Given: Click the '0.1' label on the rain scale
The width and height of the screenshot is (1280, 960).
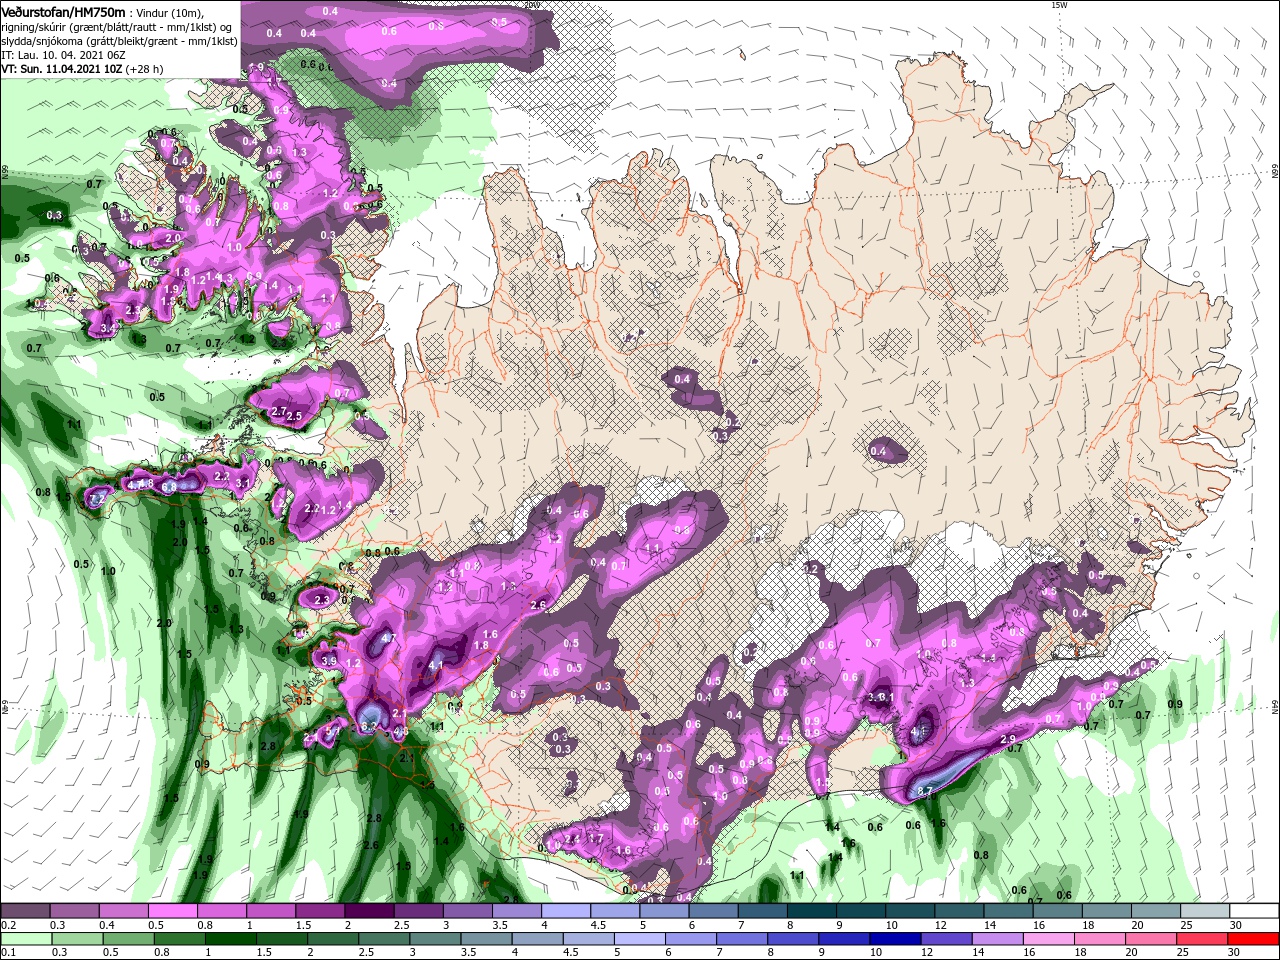Looking at the screenshot, I should (9, 953).
